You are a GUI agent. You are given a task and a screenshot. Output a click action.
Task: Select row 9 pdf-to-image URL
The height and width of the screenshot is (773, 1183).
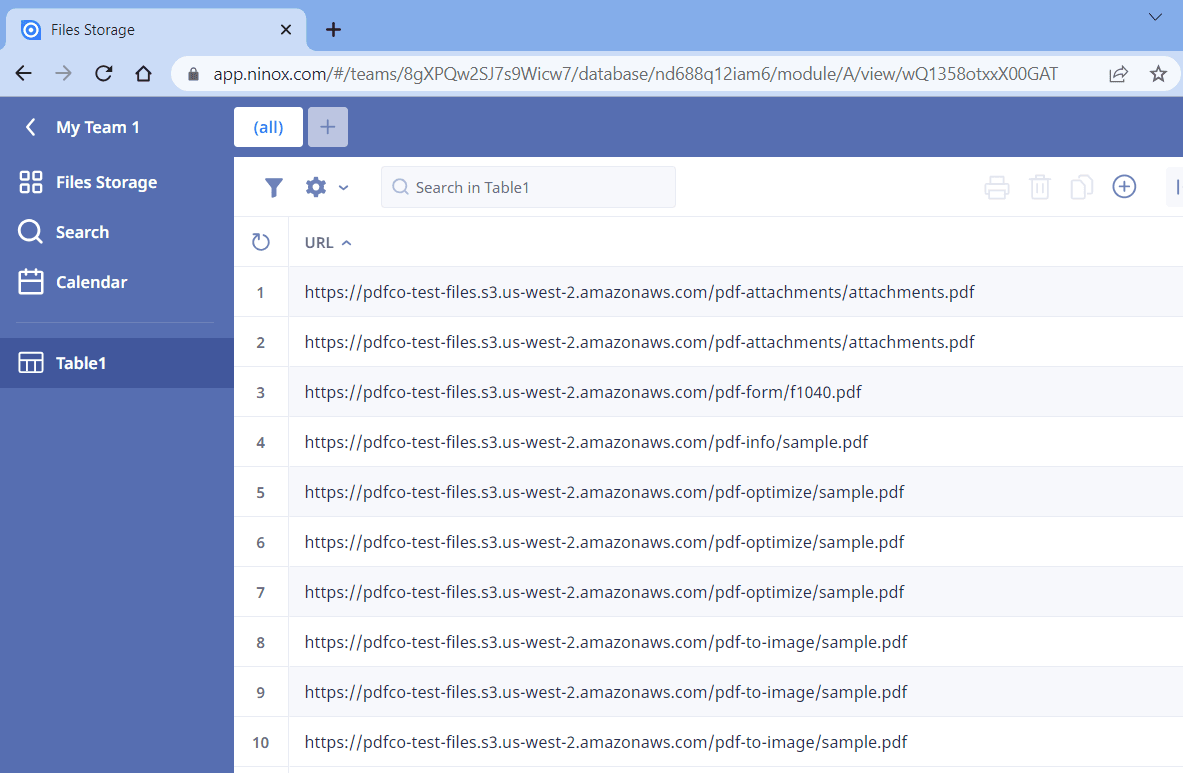point(606,692)
